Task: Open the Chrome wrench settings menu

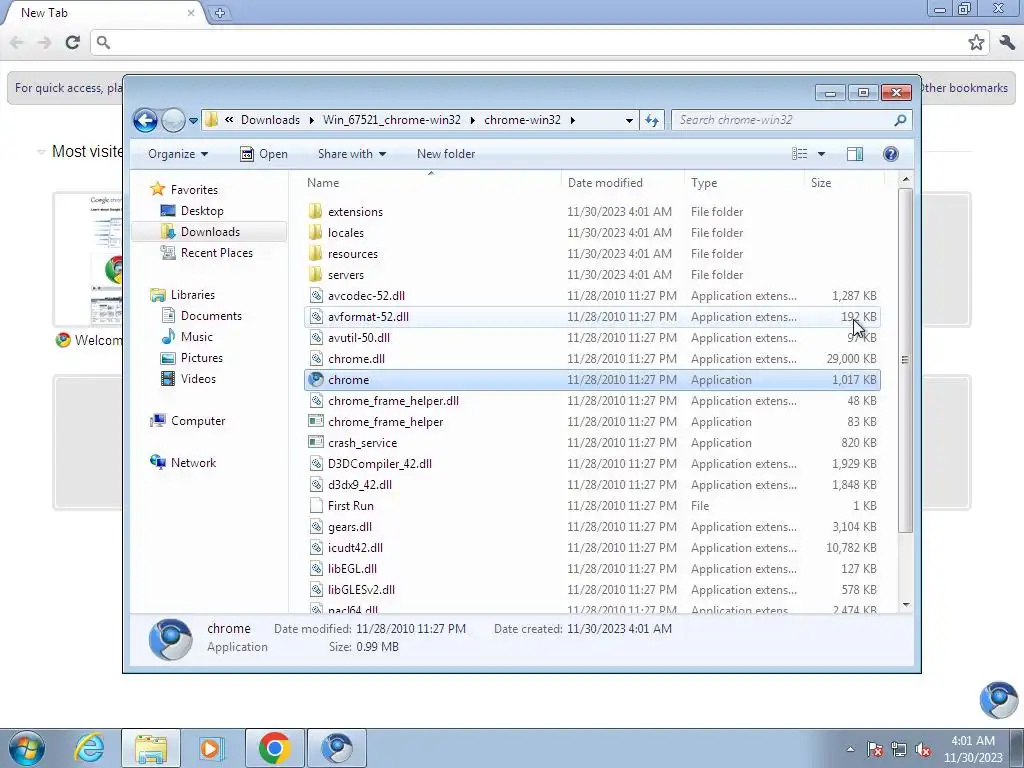Action: [1006, 42]
